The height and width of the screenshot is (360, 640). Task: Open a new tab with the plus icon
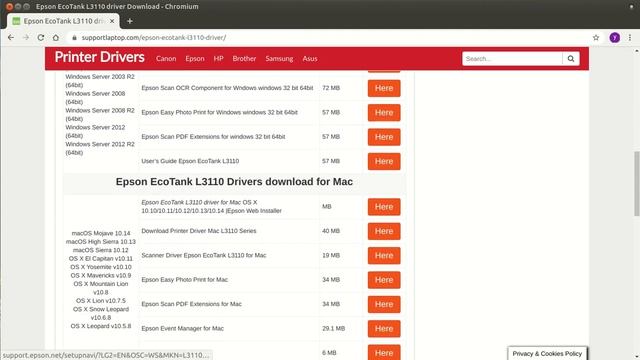130,21
